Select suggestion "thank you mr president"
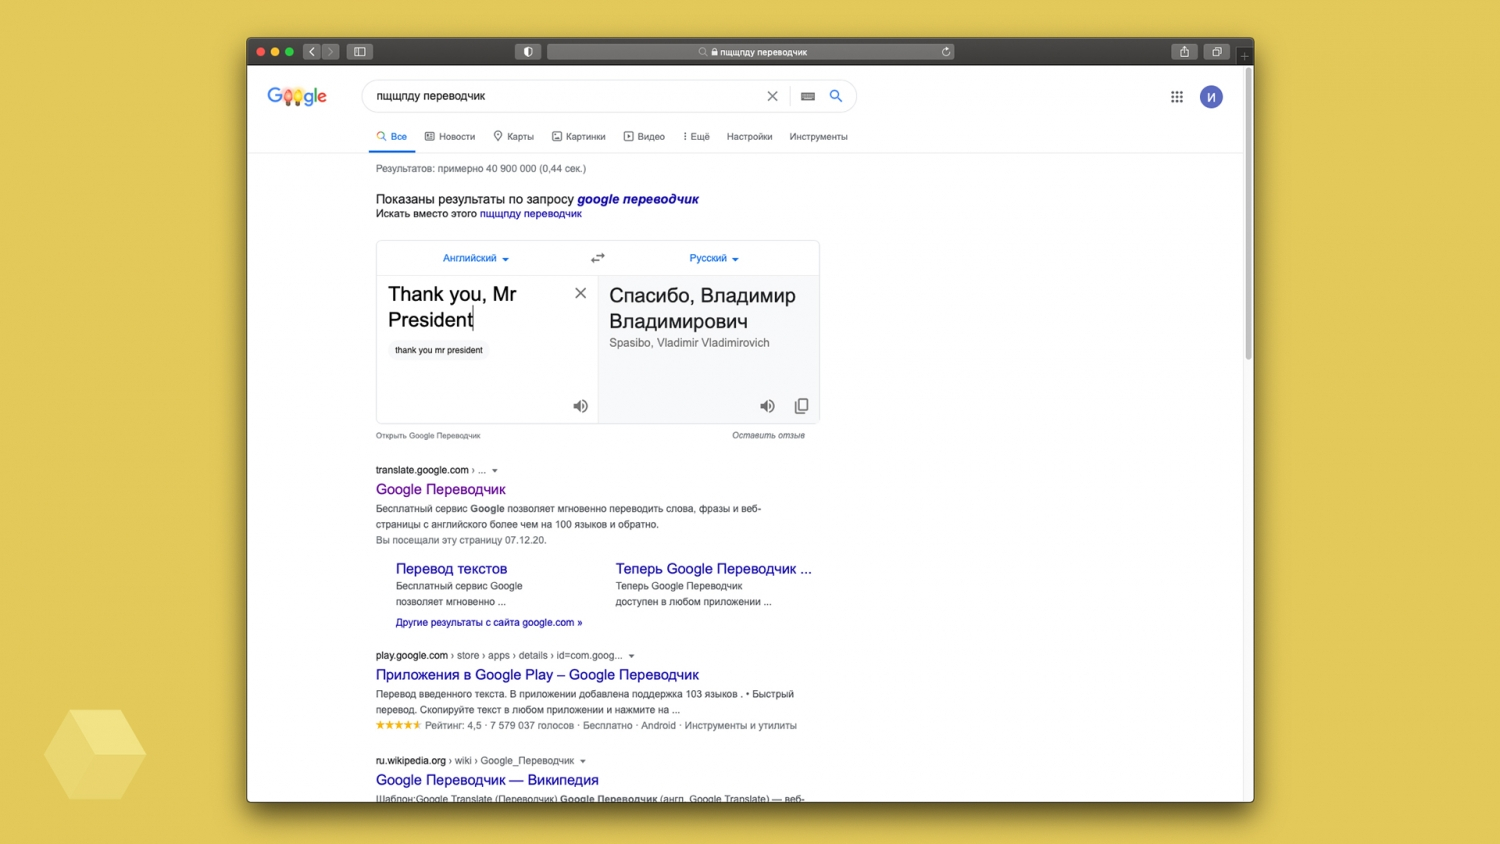1500x844 pixels. point(439,350)
